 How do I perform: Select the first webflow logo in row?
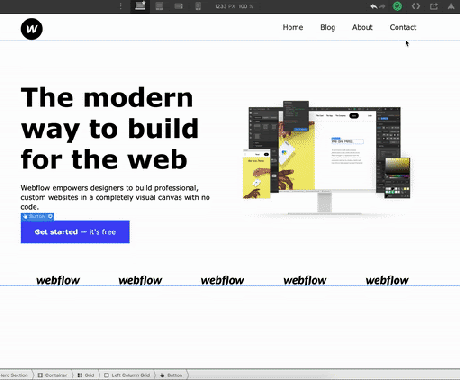click(58, 281)
